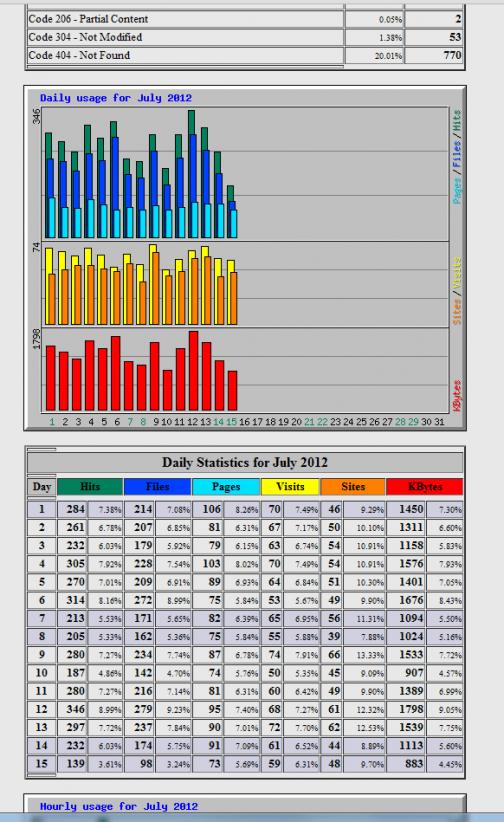Click the 770 count for Code 404
Image resolution: width=504 pixels, height=822 pixels.
point(452,55)
